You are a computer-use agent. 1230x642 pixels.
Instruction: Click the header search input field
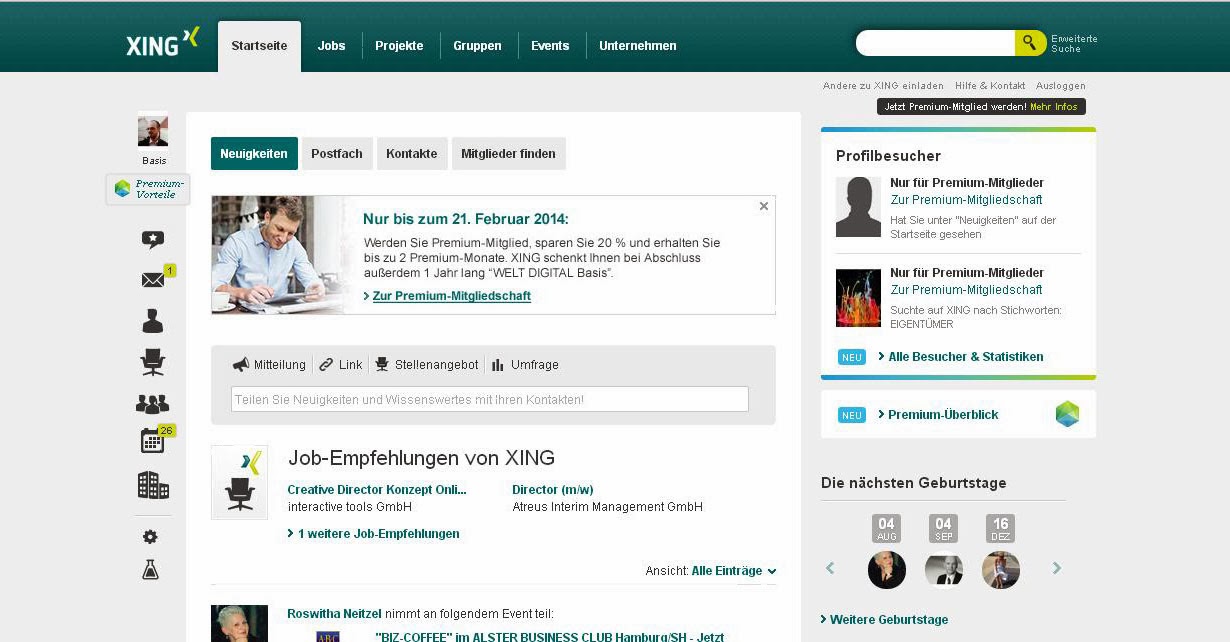[935, 43]
